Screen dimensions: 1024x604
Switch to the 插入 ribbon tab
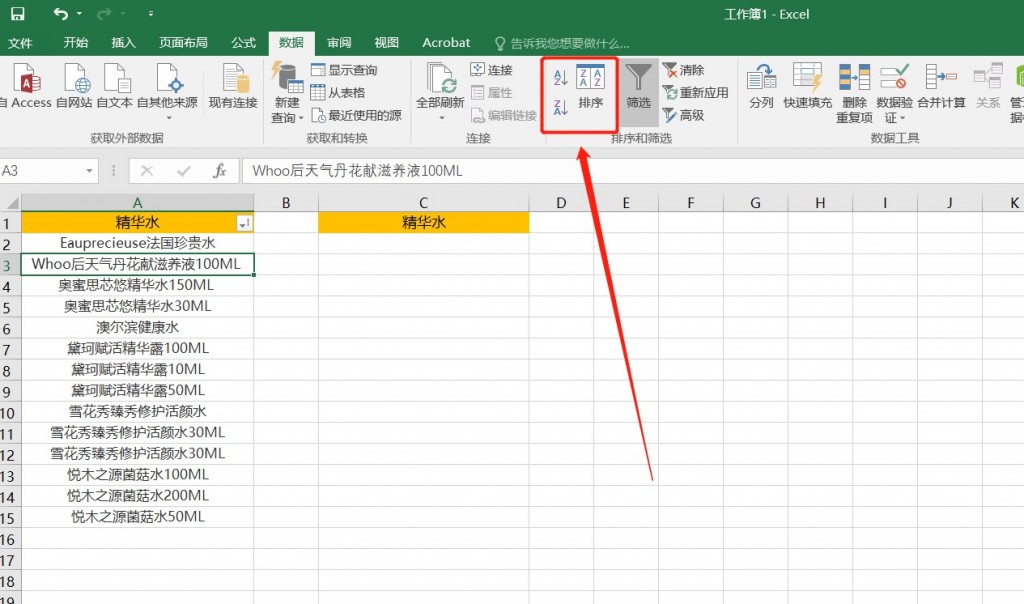click(123, 42)
